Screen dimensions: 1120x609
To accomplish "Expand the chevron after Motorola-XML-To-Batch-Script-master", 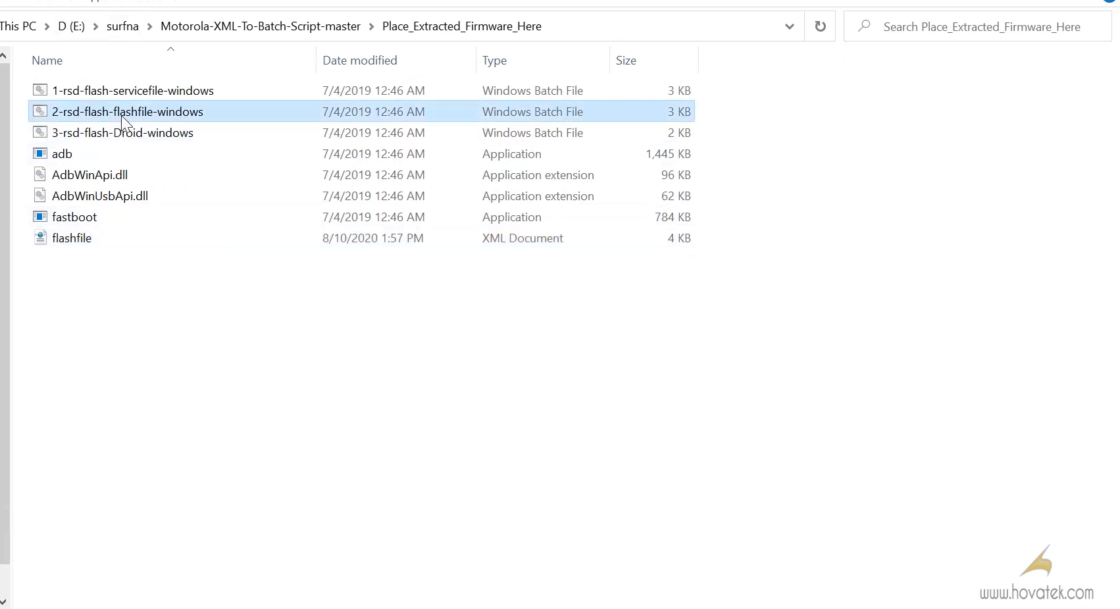I will pos(371,27).
